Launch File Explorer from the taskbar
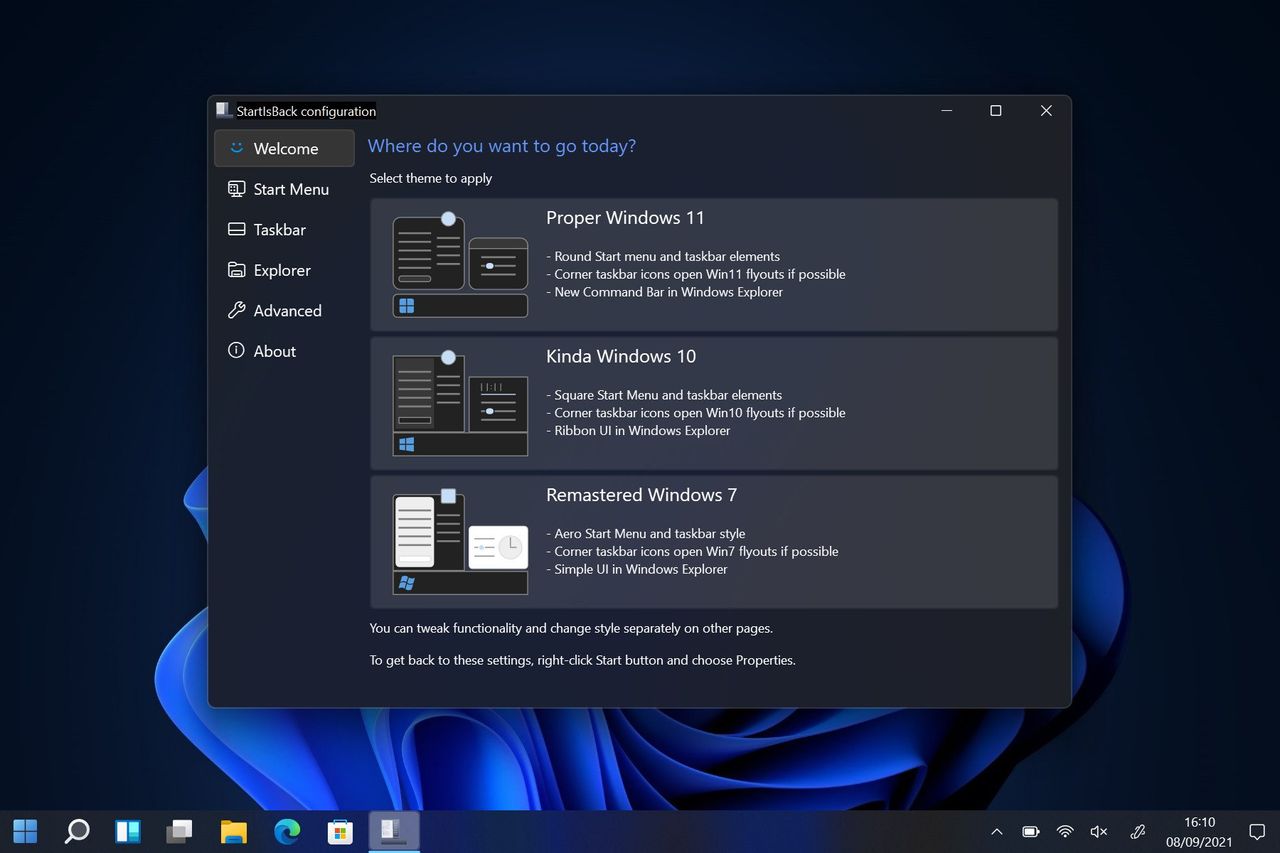The width and height of the screenshot is (1280, 853). pos(233,831)
